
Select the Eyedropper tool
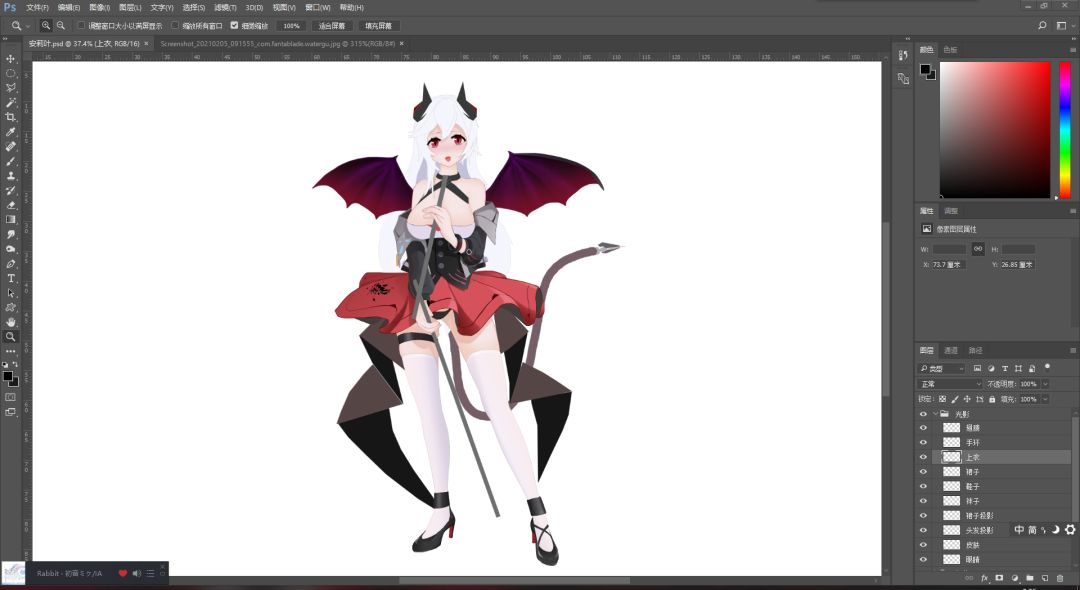pyautogui.click(x=10, y=132)
